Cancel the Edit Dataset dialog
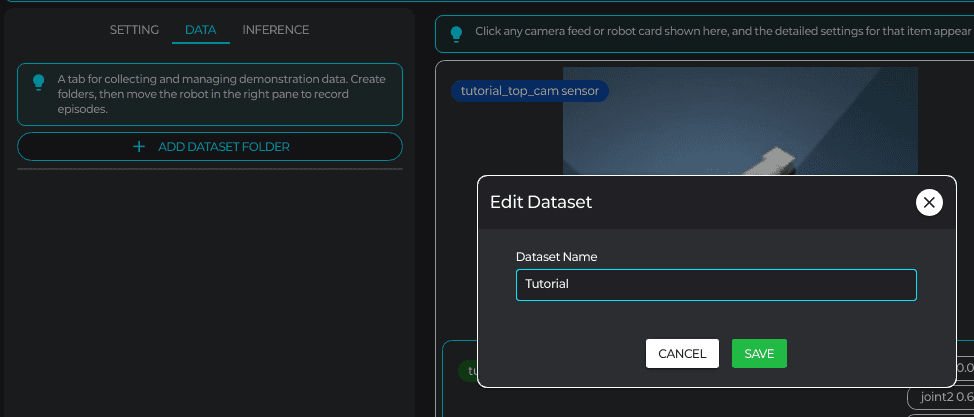The width and height of the screenshot is (974, 417). pyautogui.click(x=682, y=354)
